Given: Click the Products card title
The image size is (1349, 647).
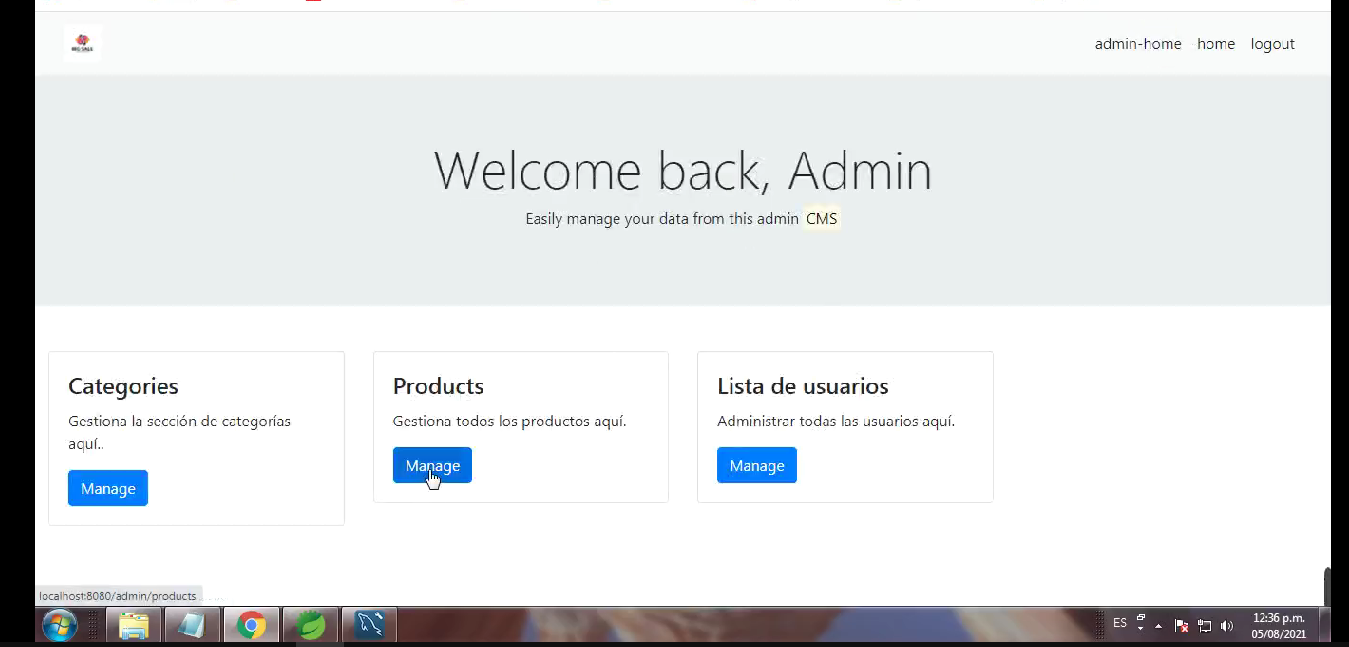Looking at the screenshot, I should 438,386.
